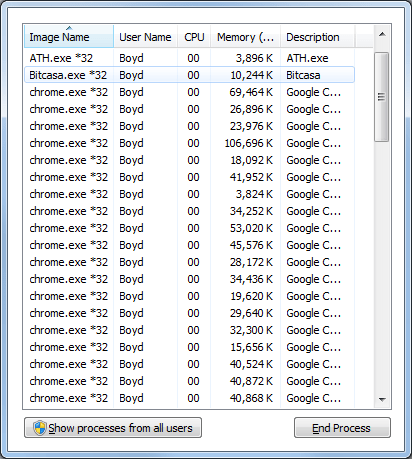Sort by CPU column header
The image size is (412, 459).
pos(194,37)
